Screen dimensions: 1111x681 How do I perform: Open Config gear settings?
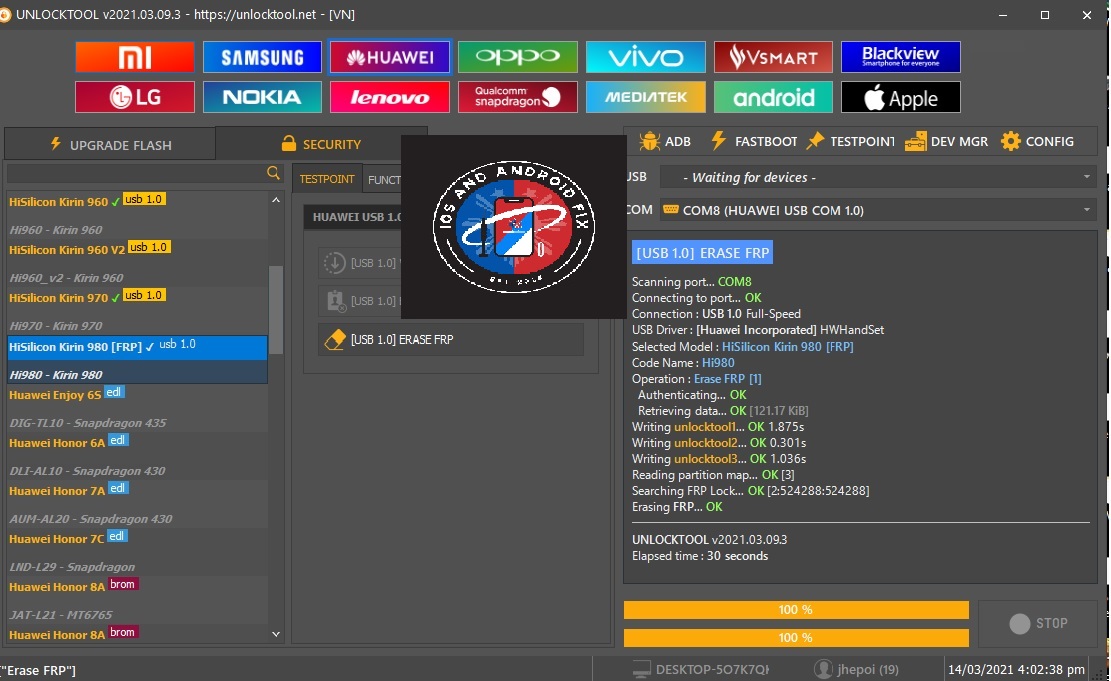tap(1010, 141)
